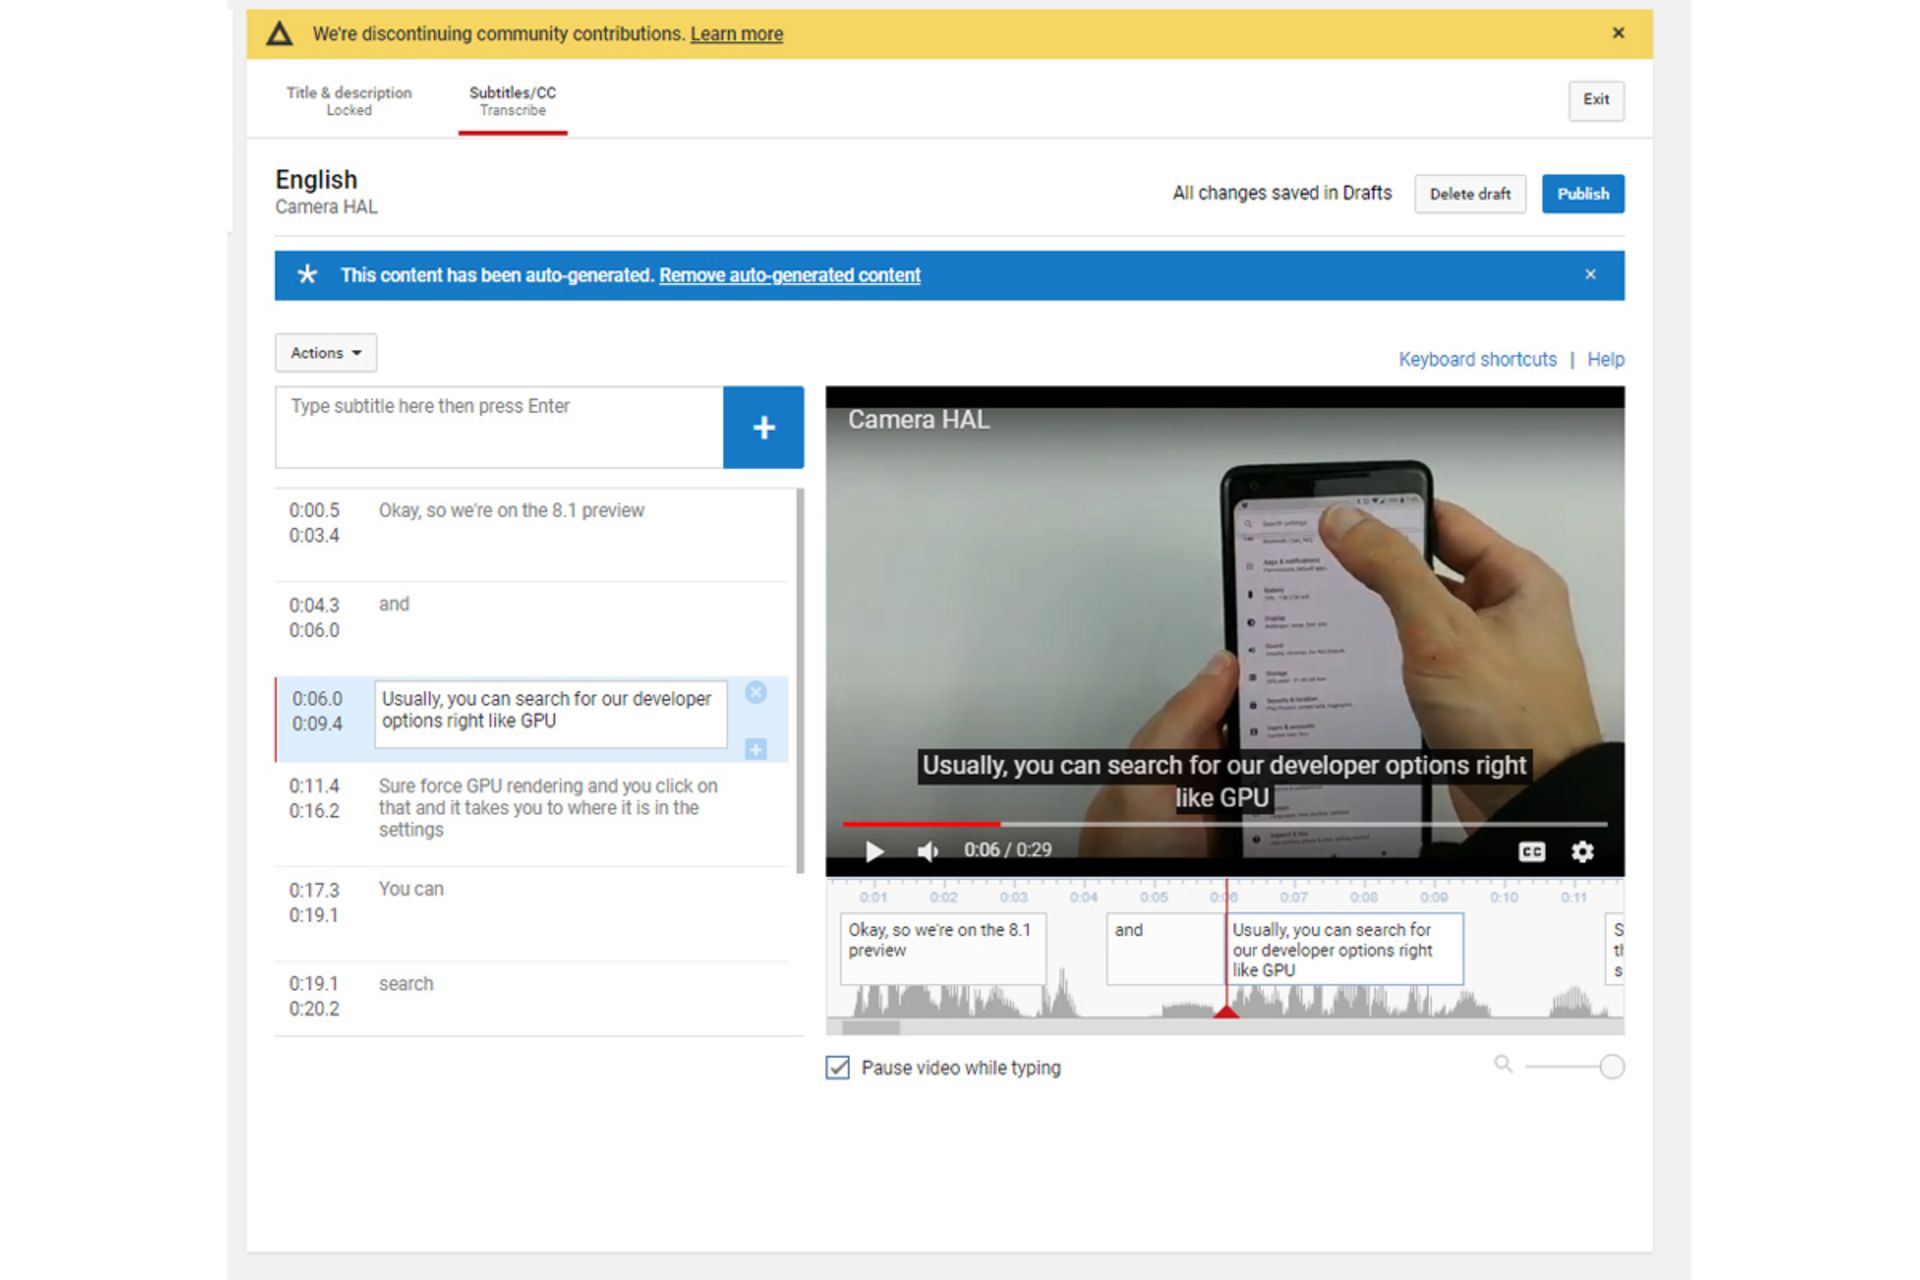Screen dimensions: 1920x1280
Task: Publish the subtitles
Action: click(x=1583, y=193)
